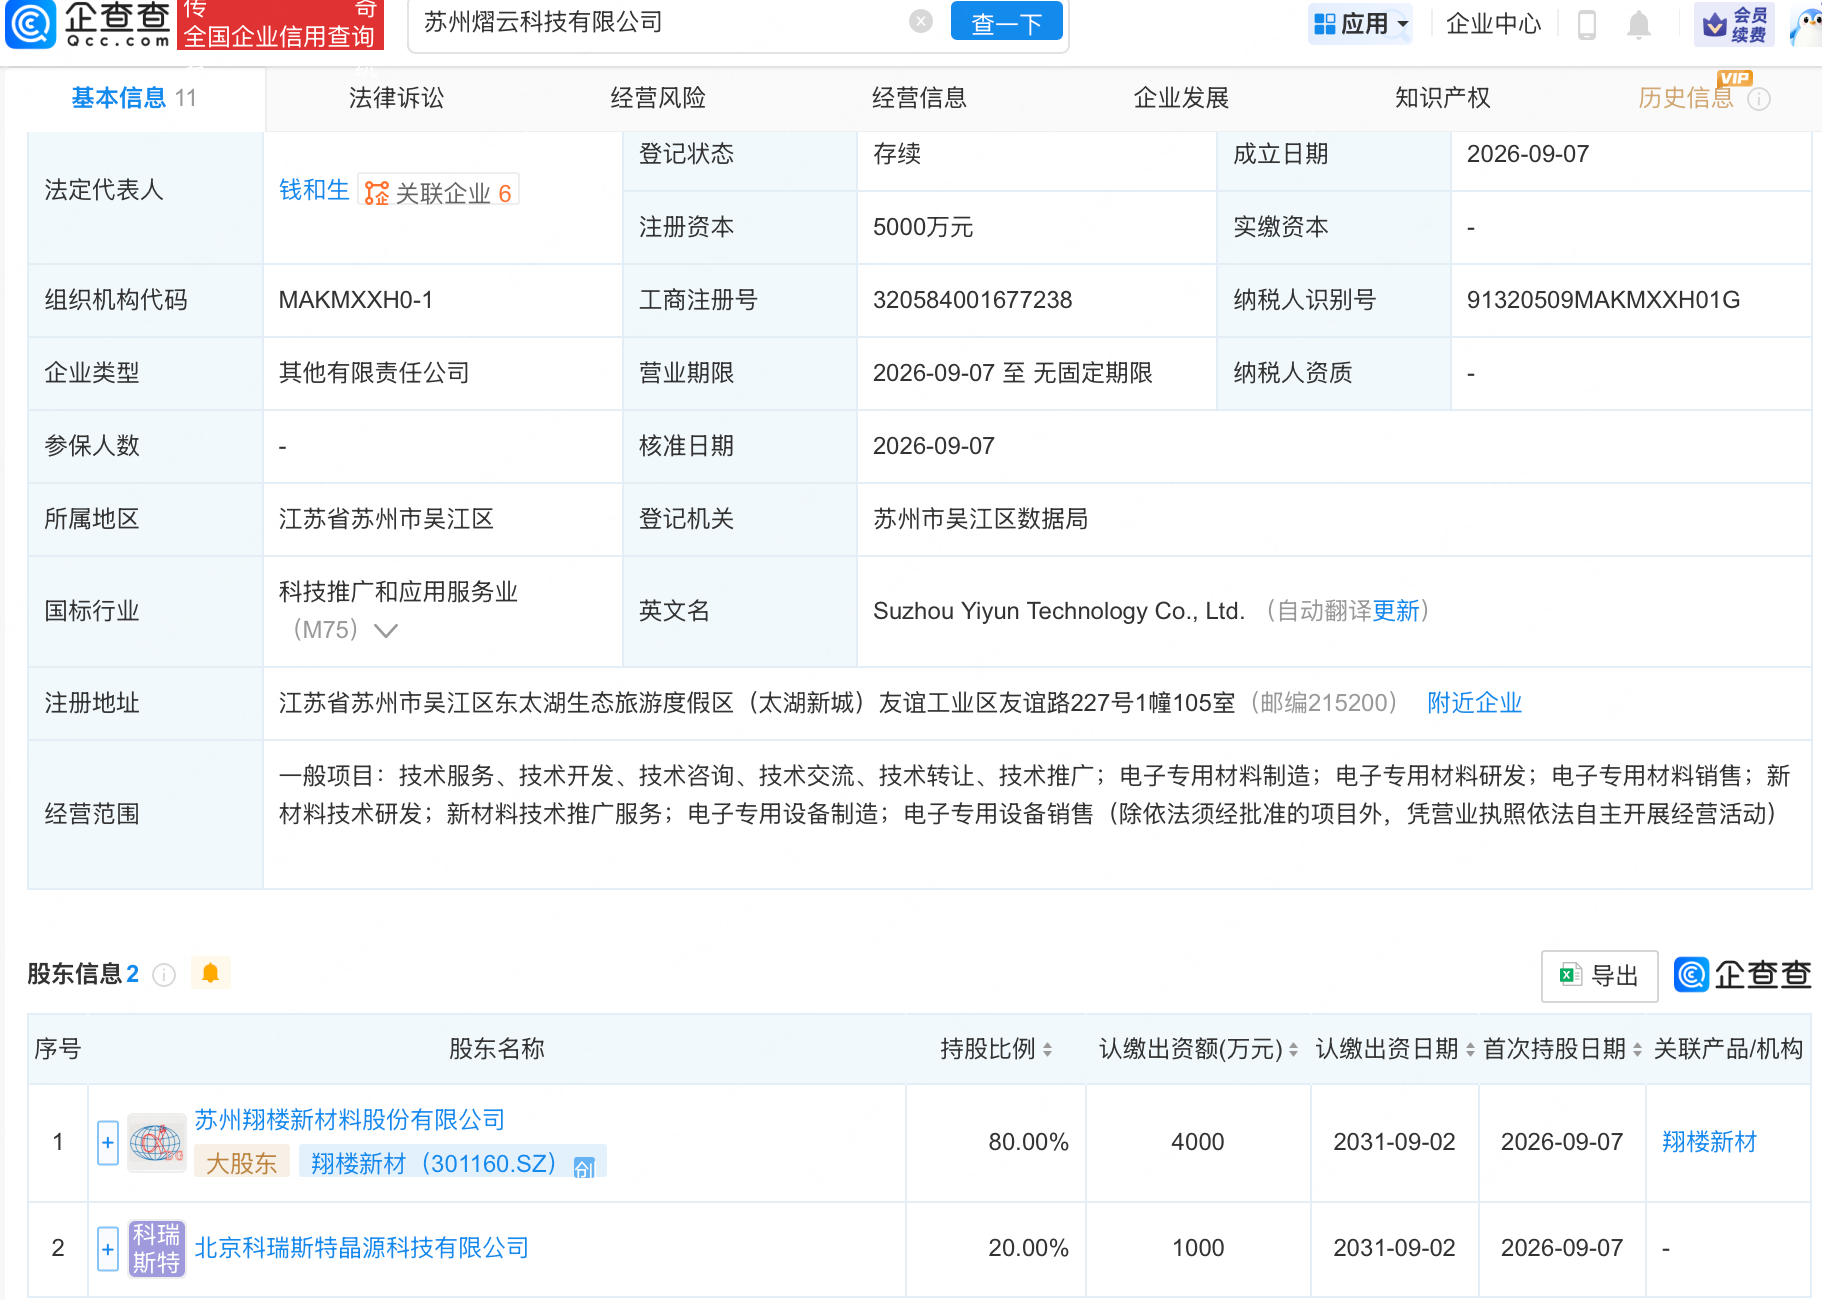This screenshot has width=1822, height=1300.
Task: Expand row for 北京科瑞斯特晶源科技有限公司
Action: coord(108,1249)
